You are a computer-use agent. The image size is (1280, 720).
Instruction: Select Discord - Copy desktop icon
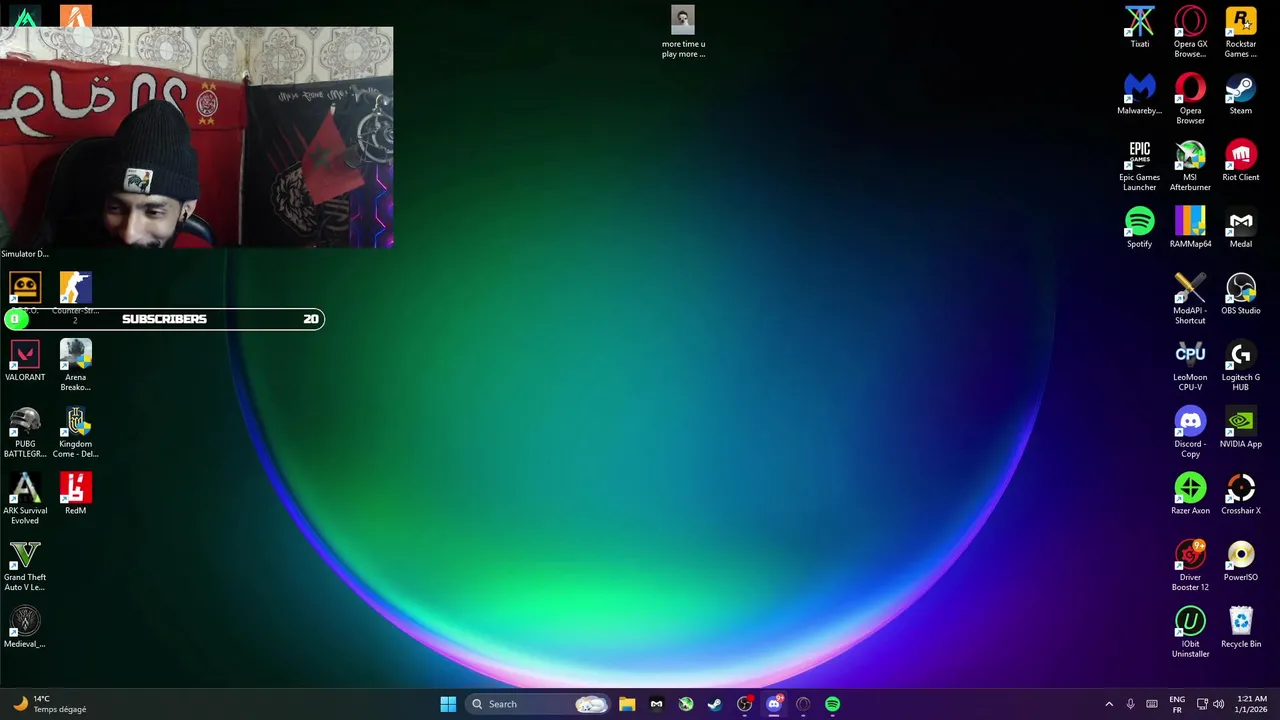1190,433
